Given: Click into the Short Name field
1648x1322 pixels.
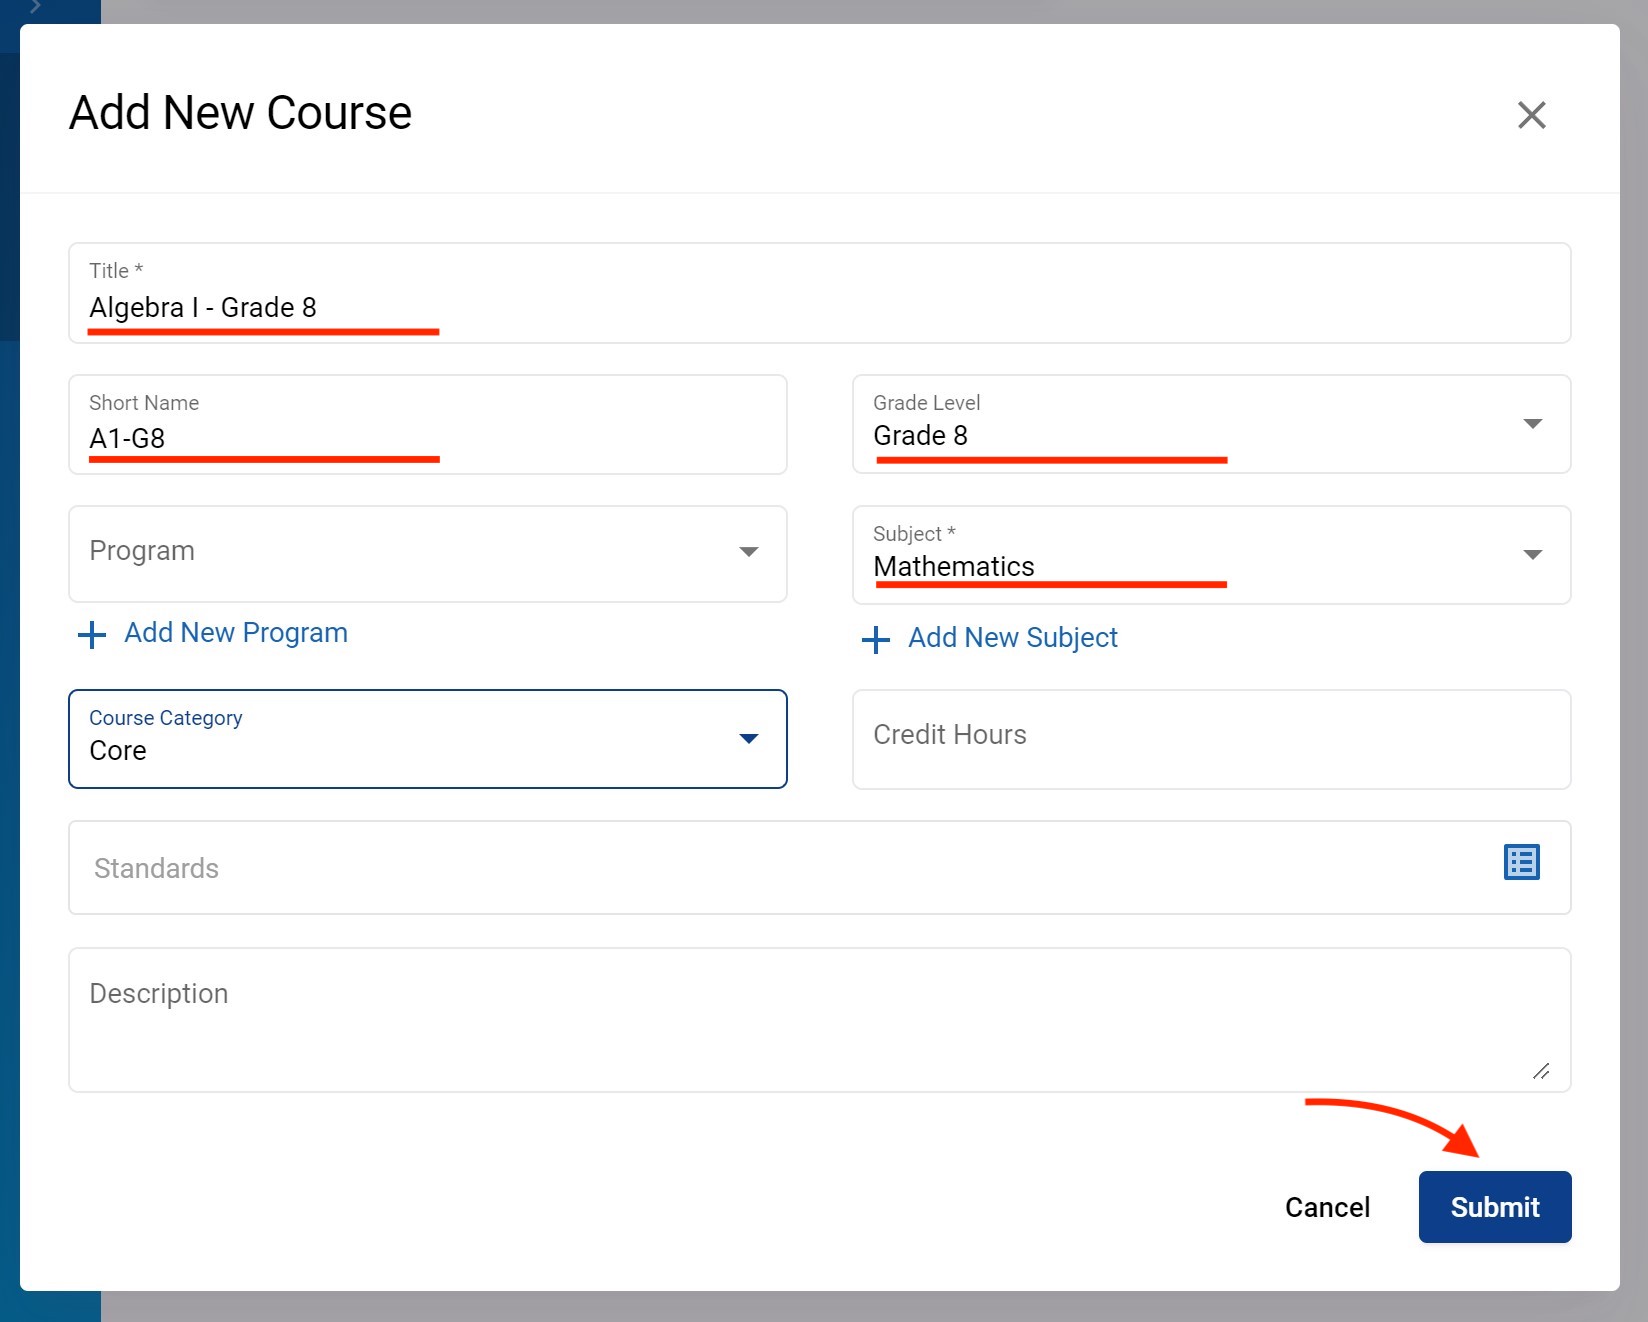Looking at the screenshot, I should (427, 438).
